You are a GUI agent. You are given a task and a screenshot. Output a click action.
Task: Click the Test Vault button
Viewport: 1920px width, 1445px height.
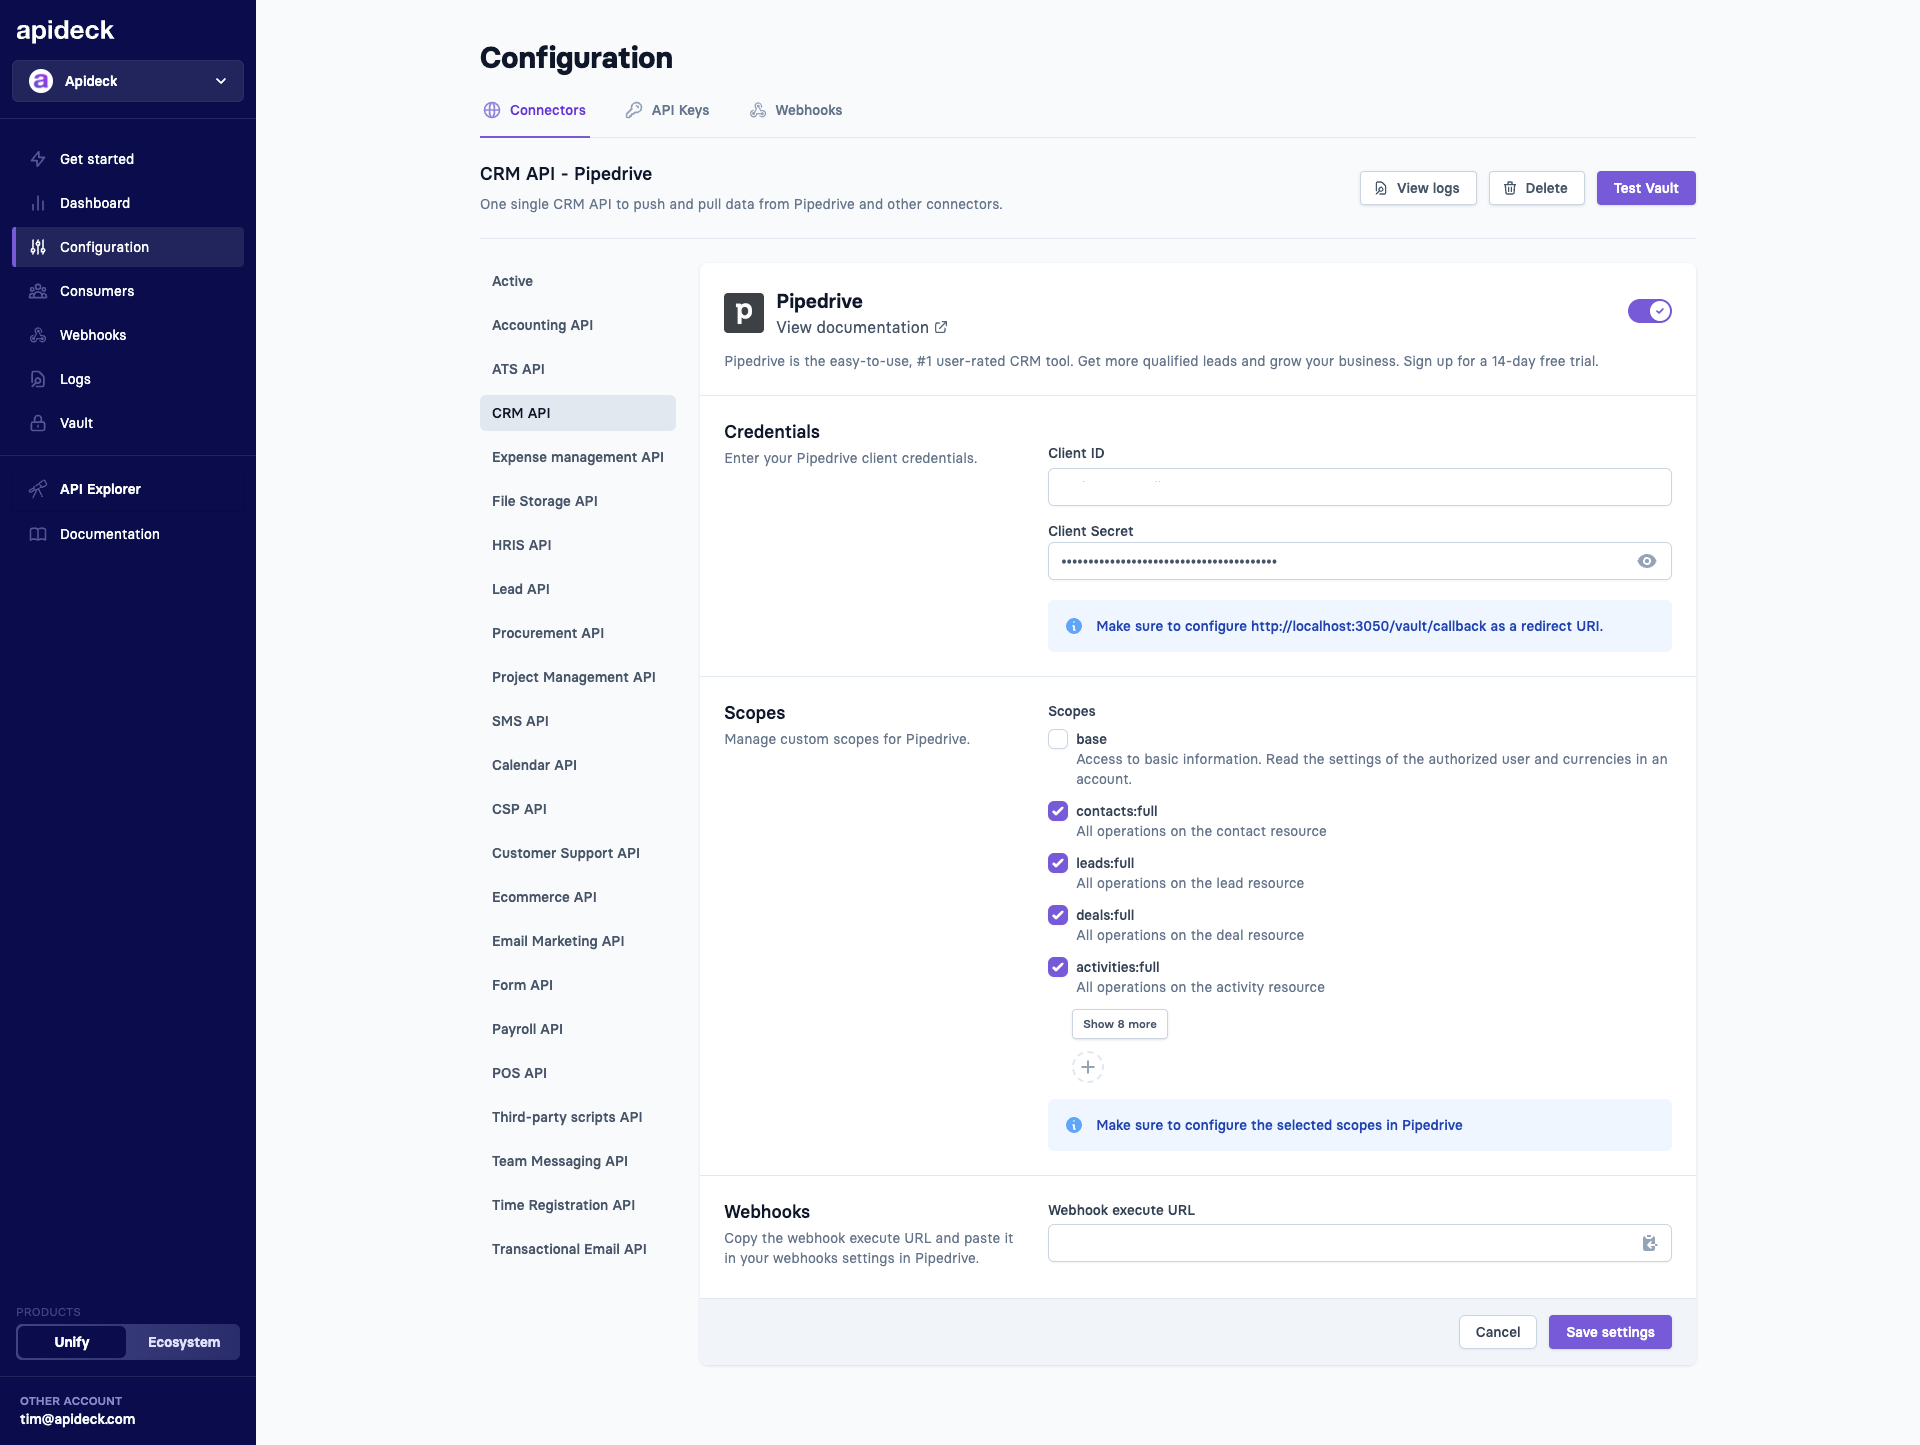(1646, 188)
